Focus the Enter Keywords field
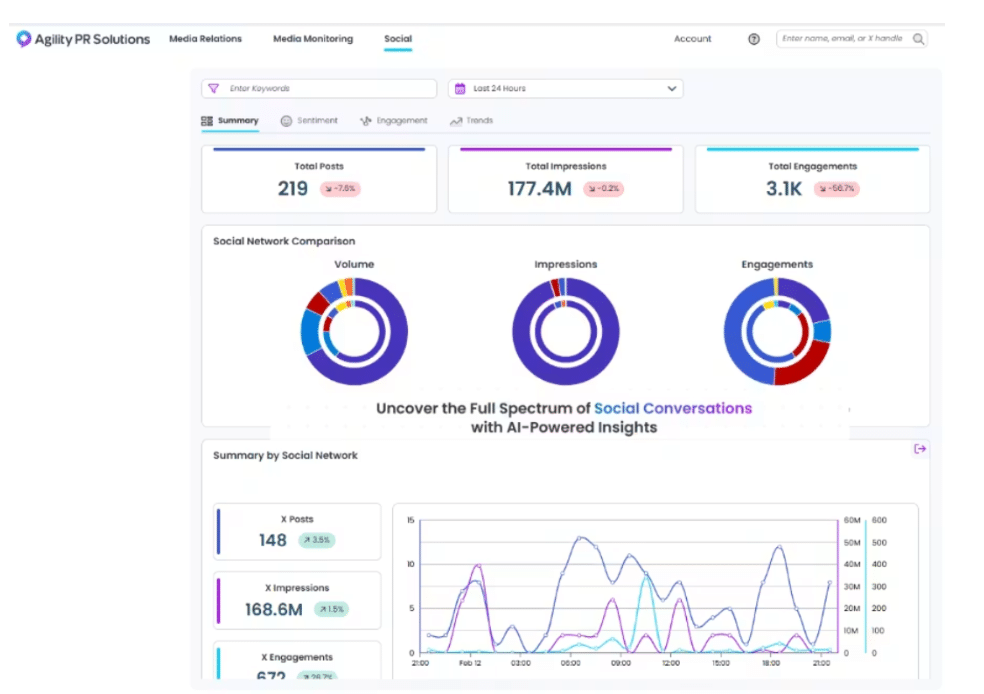This screenshot has width=984, height=694. pos(319,88)
